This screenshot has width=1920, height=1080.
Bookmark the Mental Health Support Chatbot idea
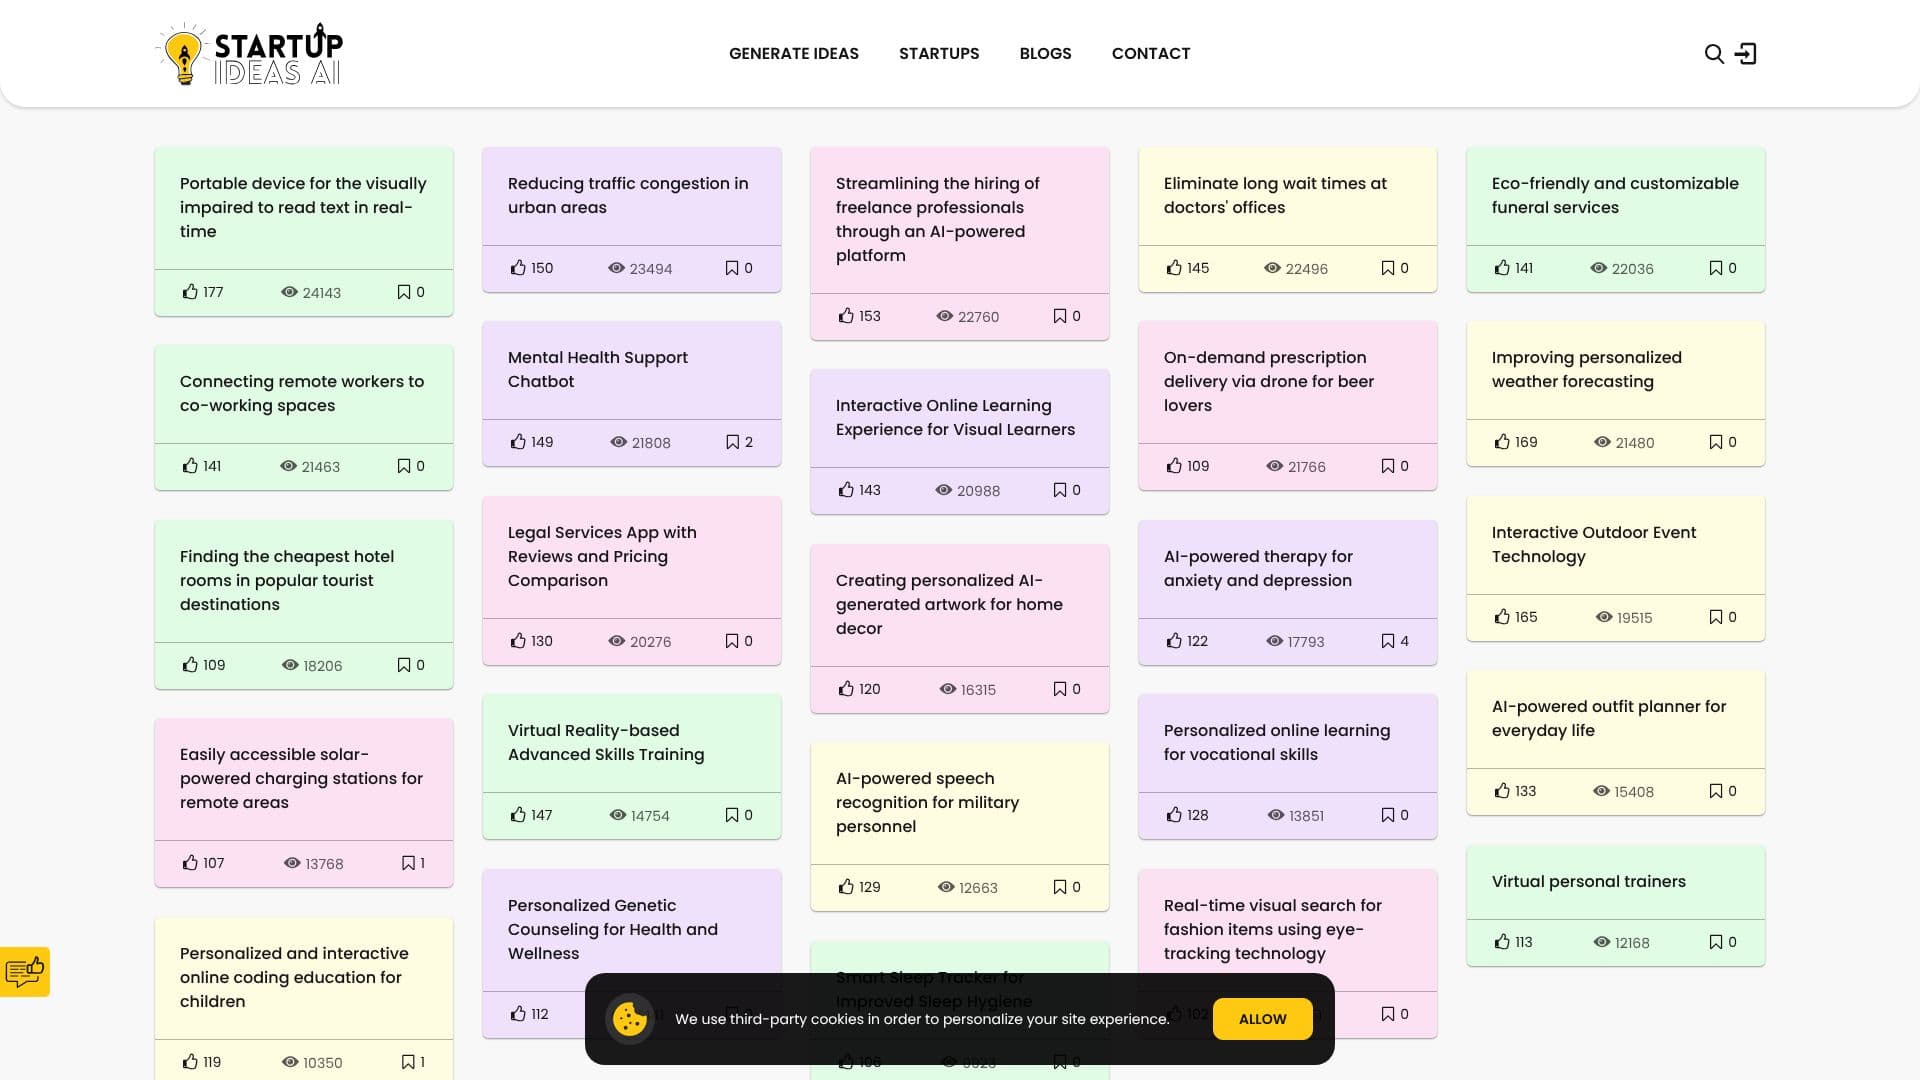click(x=732, y=442)
